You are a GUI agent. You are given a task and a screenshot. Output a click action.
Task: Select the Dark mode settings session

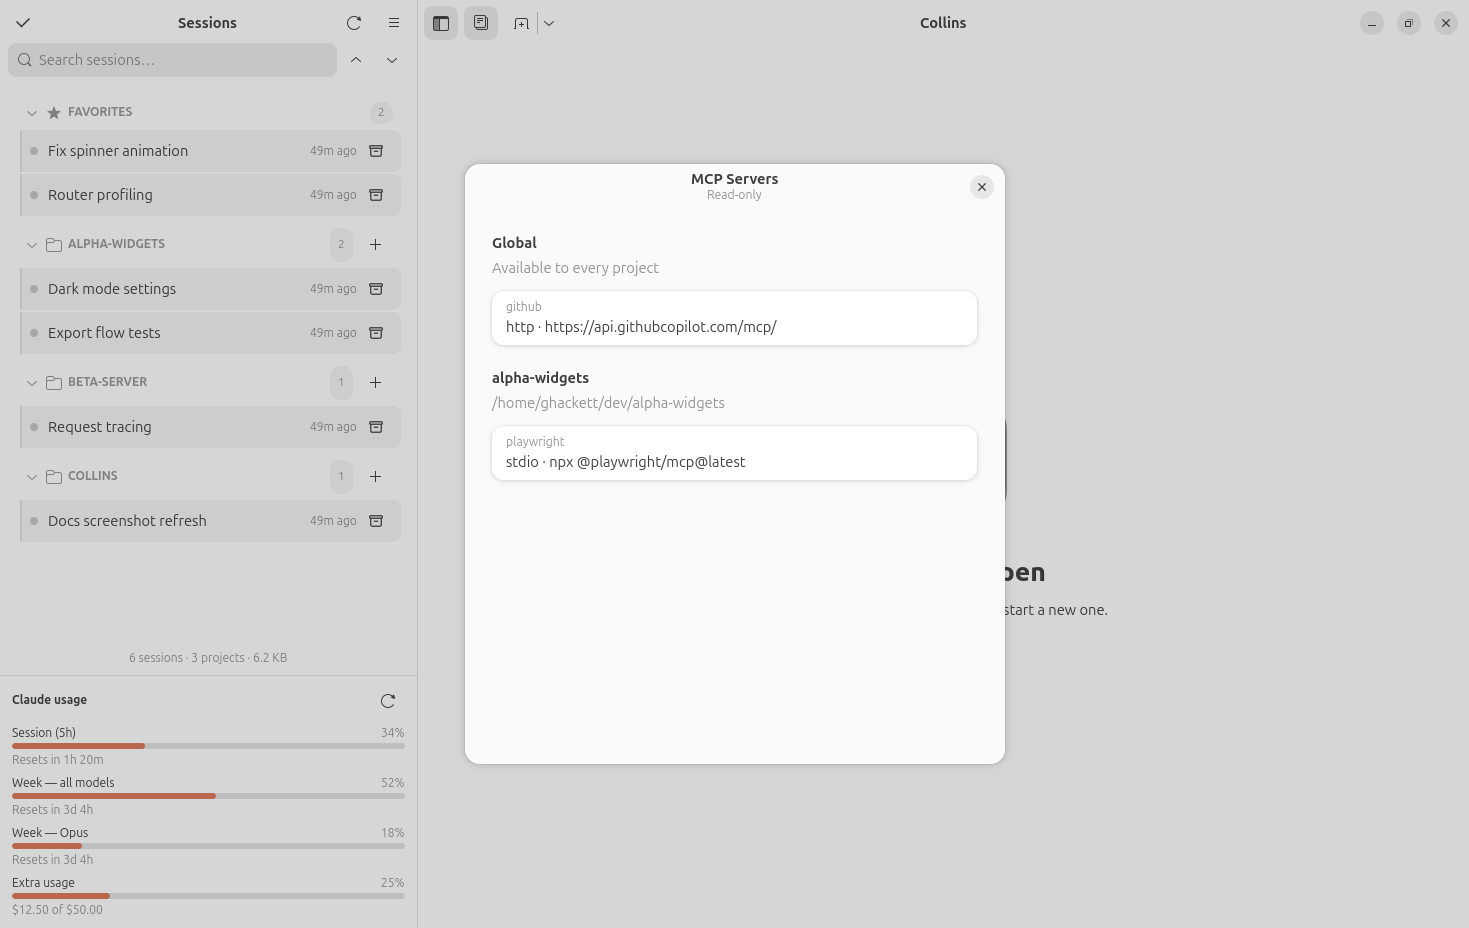[x=210, y=289]
